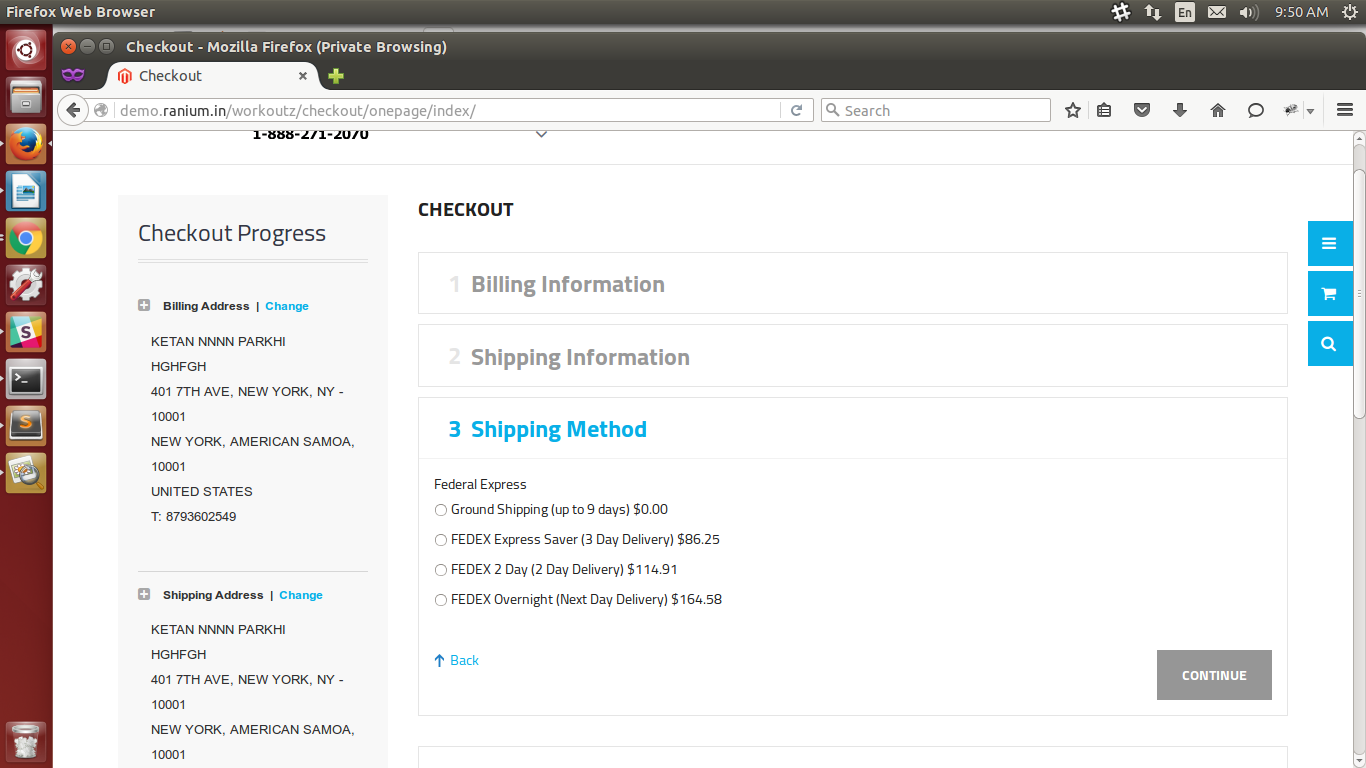1366x768 pixels.
Task: Open Sublime Text from launcher
Action: pos(26,426)
